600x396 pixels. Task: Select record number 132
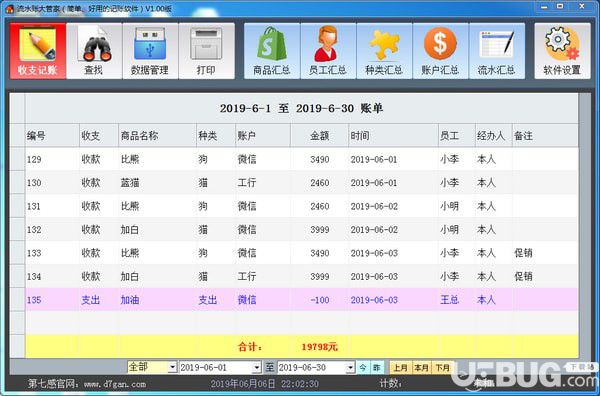click(34, 230)
